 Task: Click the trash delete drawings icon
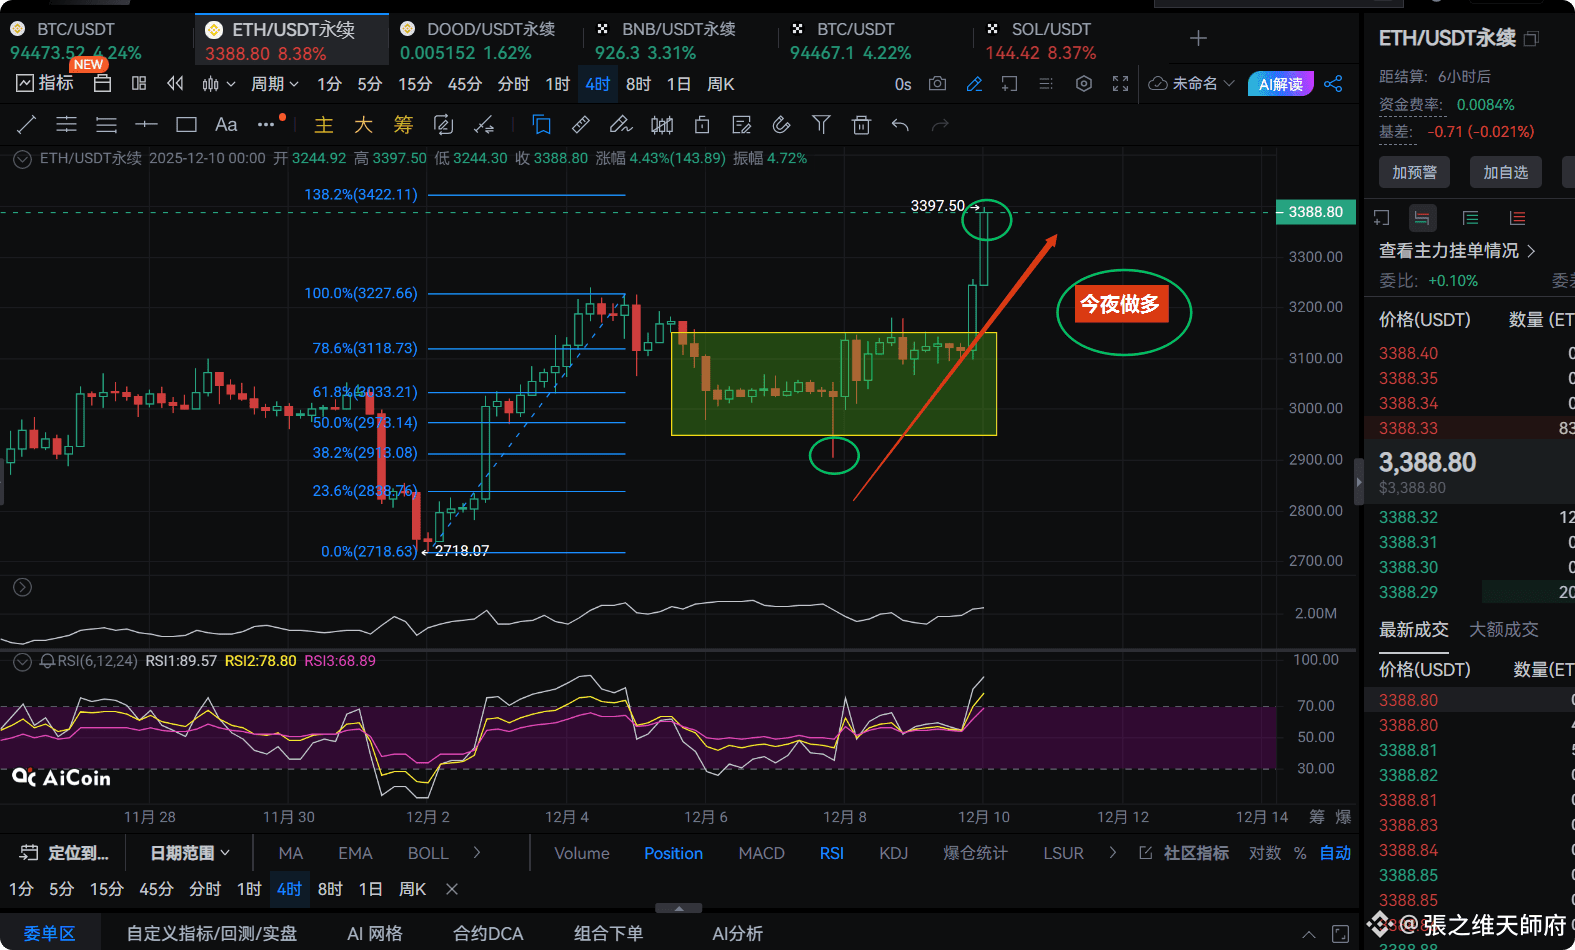(x=861, y=125)
